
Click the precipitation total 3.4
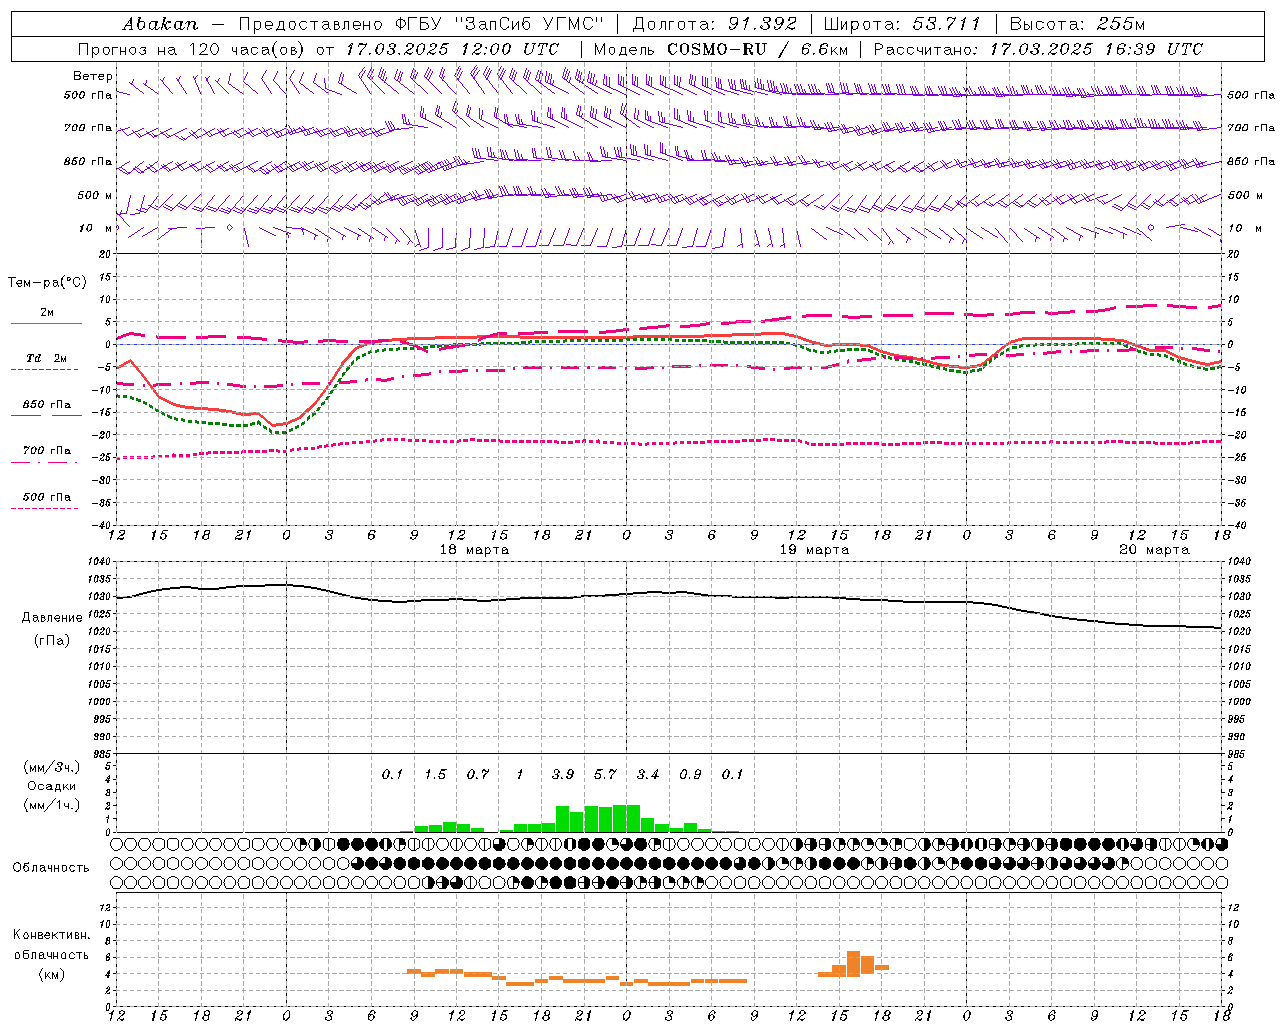[x=648, y=775]
